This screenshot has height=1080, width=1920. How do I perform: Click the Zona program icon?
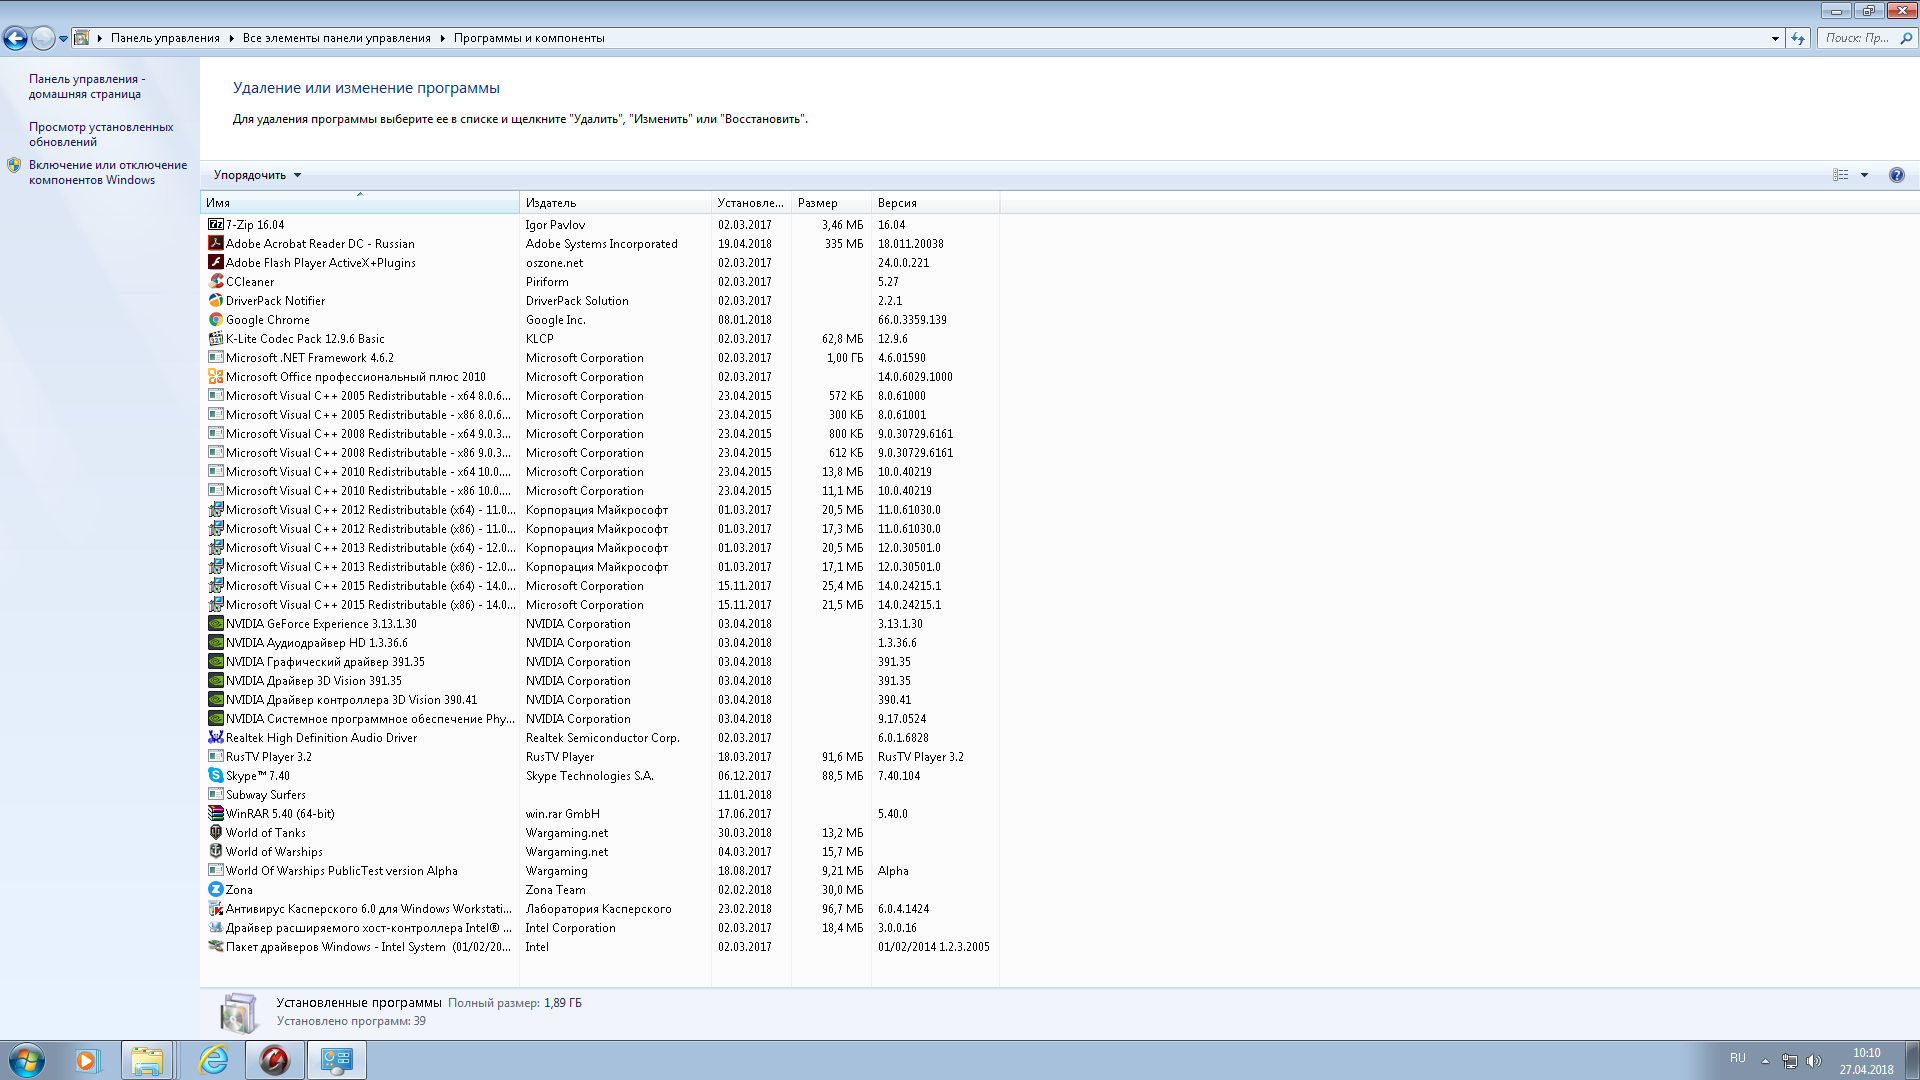coord(215,890)
